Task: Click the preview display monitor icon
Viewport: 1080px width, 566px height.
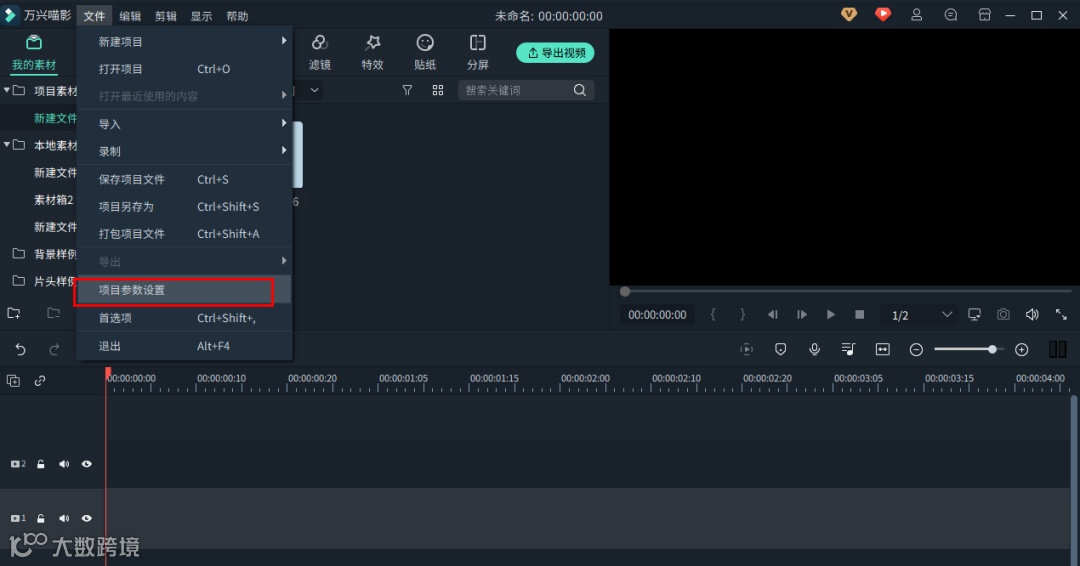Action: click(975, 315)
